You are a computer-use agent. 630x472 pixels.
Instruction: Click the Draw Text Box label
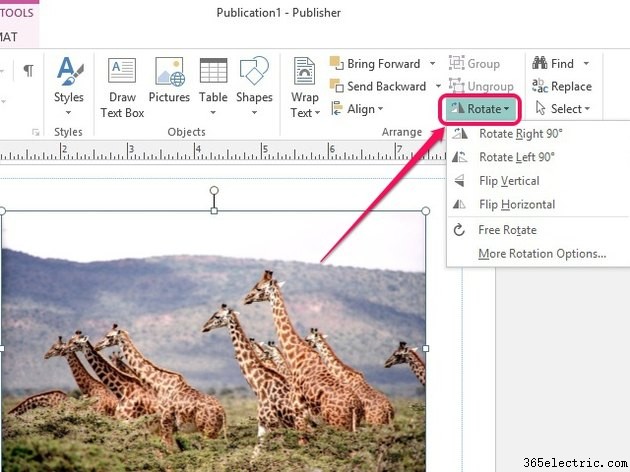(122, 105)
